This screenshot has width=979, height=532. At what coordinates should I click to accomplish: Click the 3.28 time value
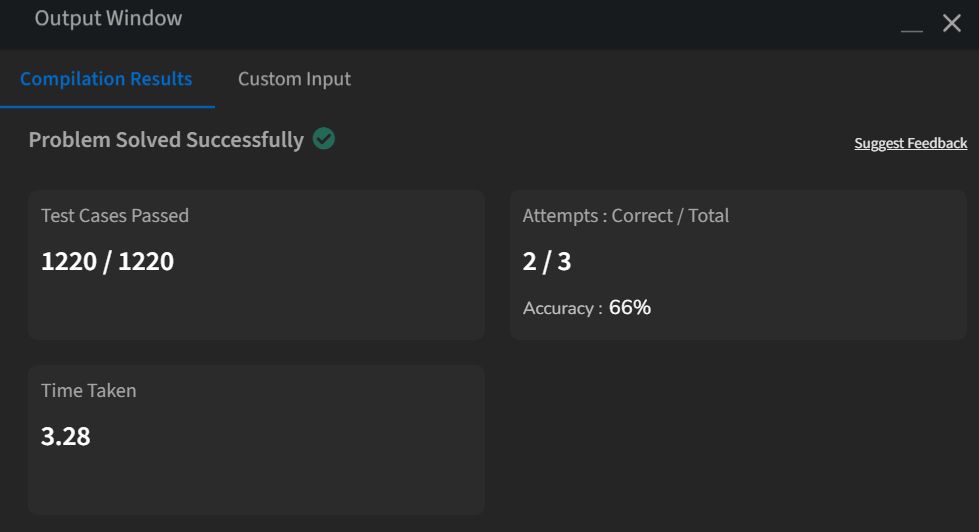click(x=66, y=436)
